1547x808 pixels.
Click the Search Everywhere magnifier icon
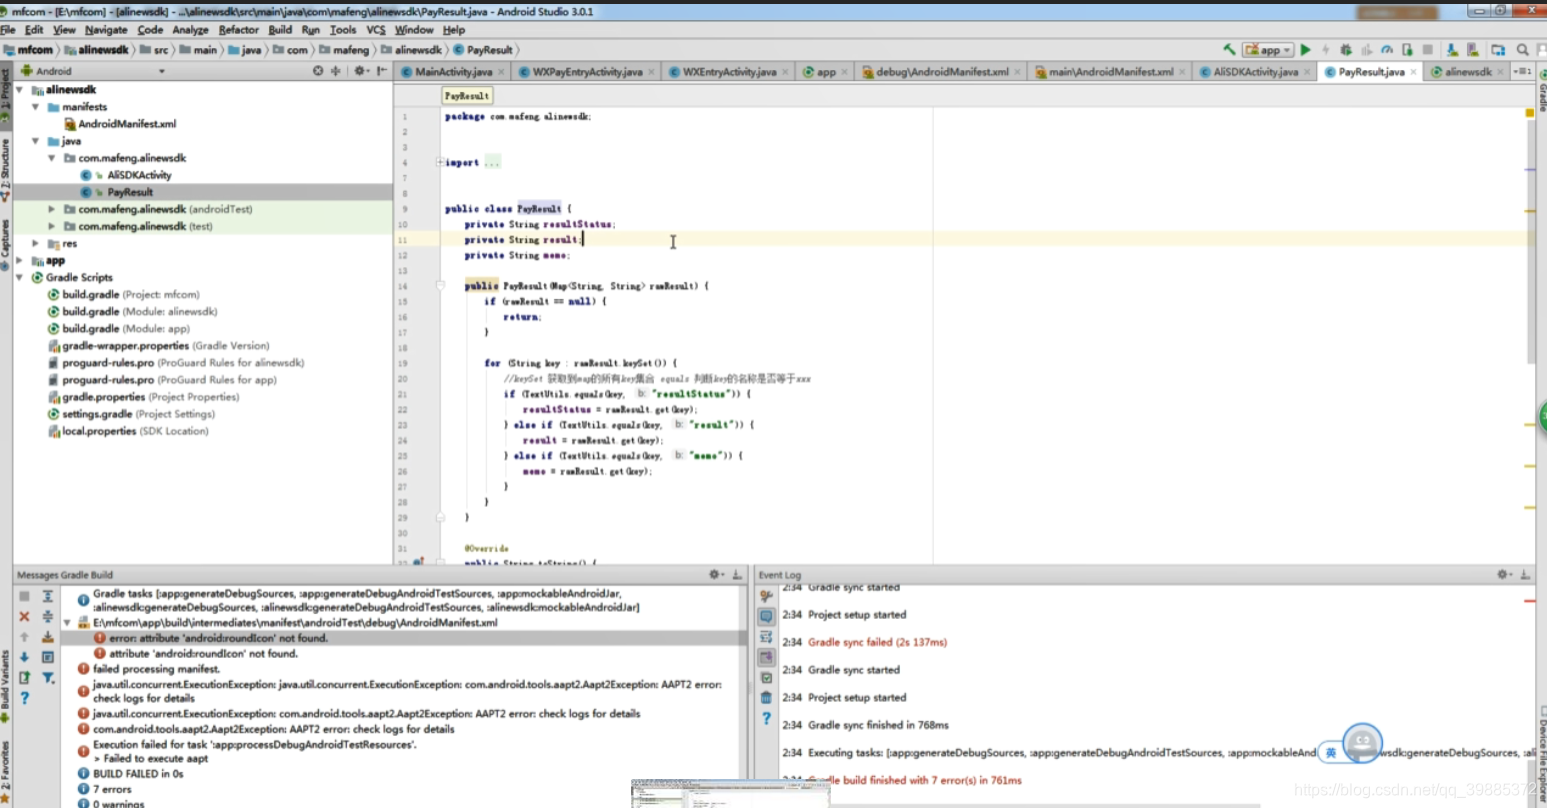(x=1523, y=49)
